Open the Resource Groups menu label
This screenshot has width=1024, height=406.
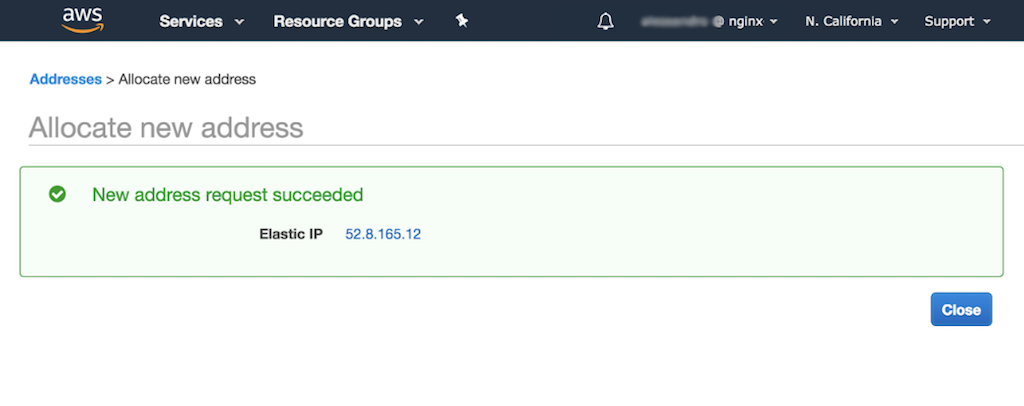[x=337, y=21]
